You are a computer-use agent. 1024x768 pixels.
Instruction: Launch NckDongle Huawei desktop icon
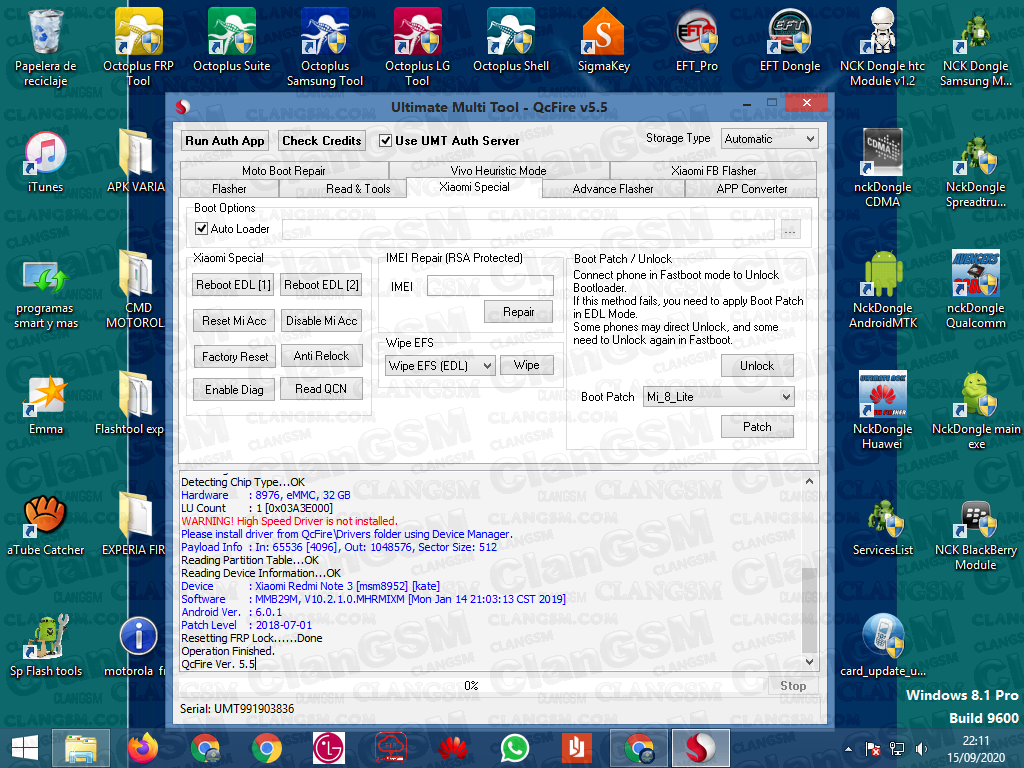(882, 410)
